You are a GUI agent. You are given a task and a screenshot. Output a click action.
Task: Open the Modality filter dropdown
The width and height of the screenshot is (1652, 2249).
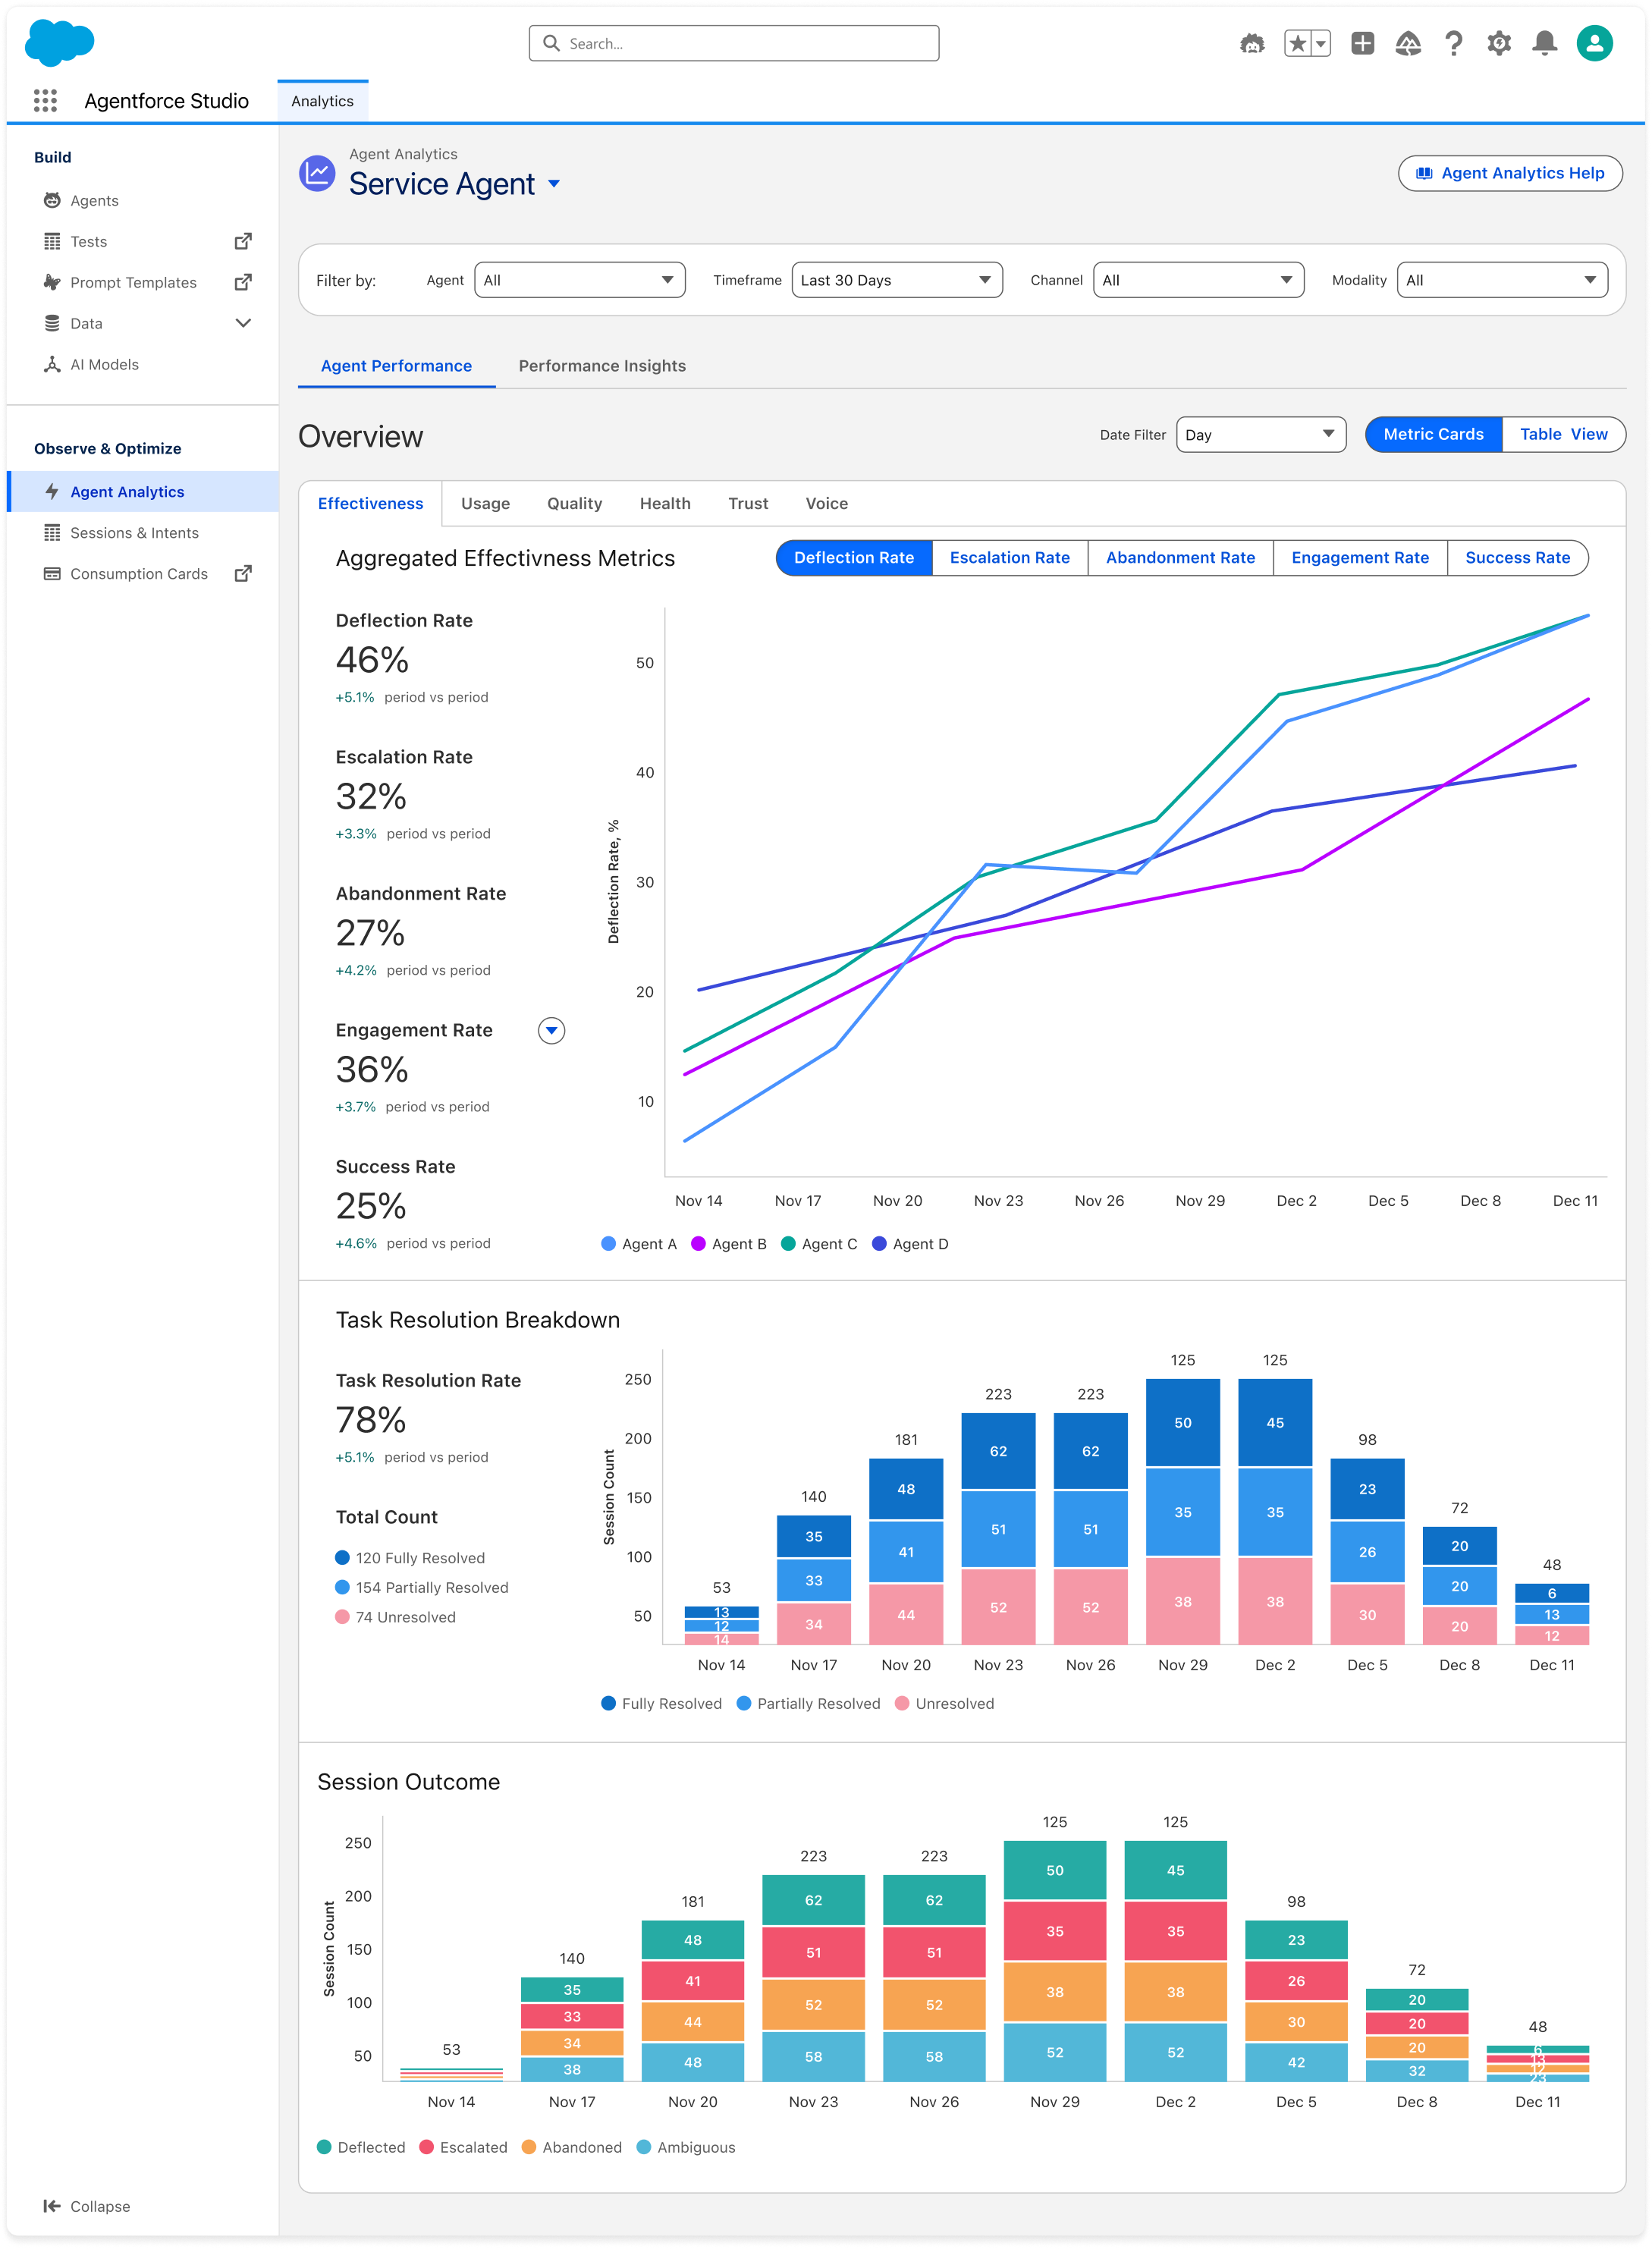point(1502,280)
